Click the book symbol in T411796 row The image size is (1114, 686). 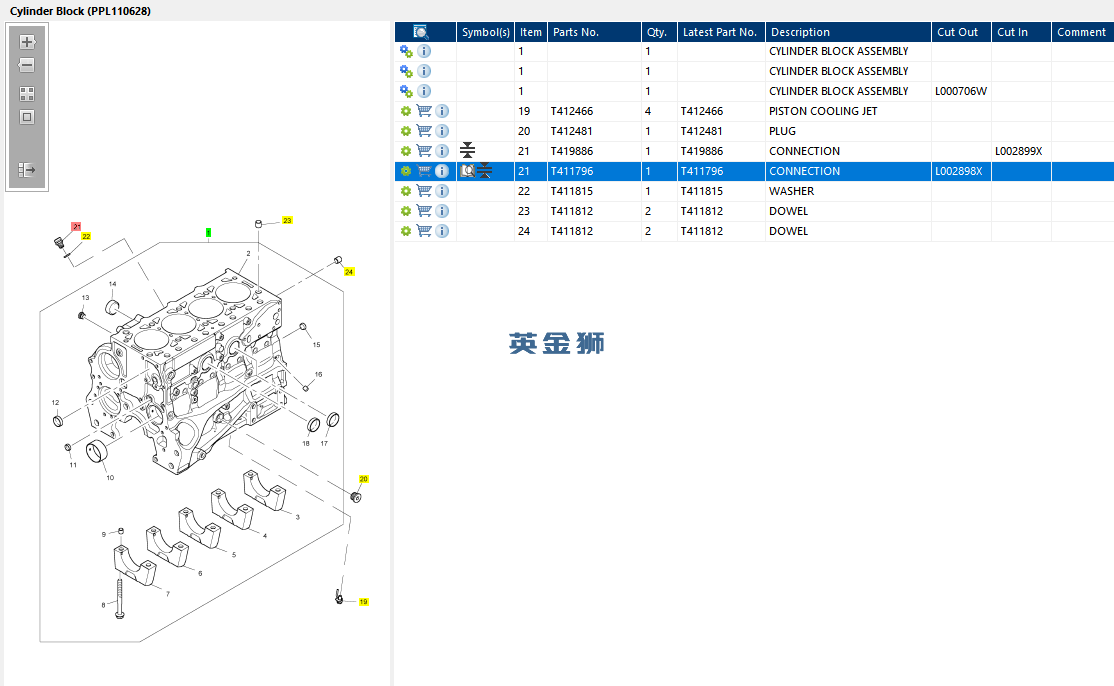(x=467, y=171)
